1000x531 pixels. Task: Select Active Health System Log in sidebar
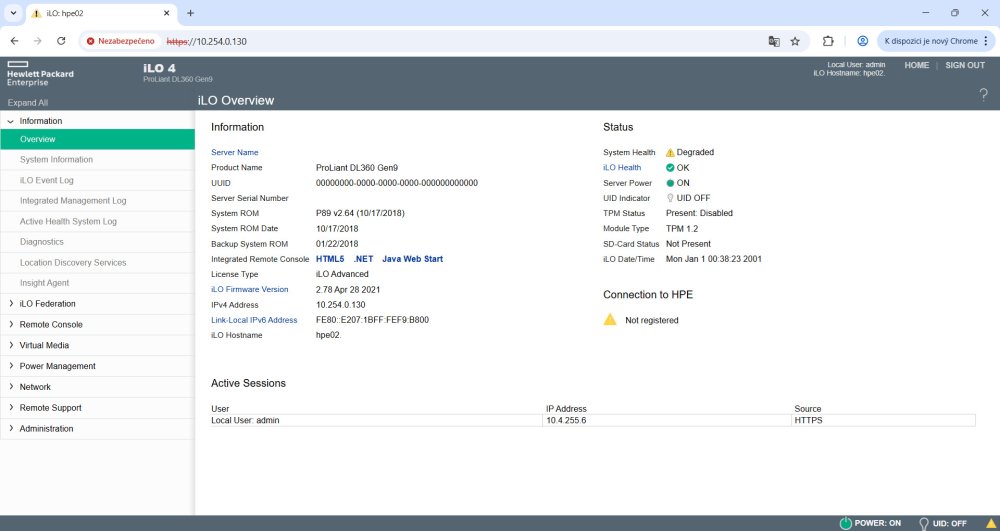pos(68,222)
